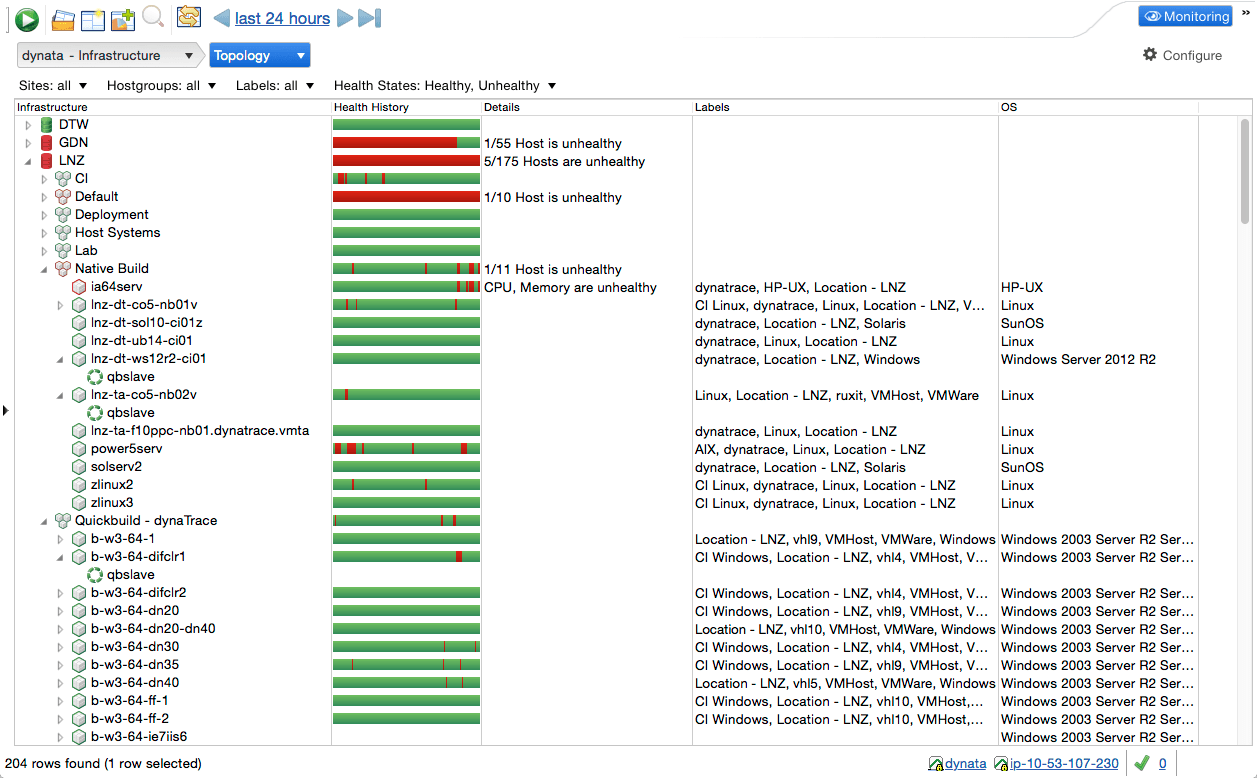Click qbslave agent icon under lnz-ta-co5-nb02v
1257x778 pixels.
95,413
